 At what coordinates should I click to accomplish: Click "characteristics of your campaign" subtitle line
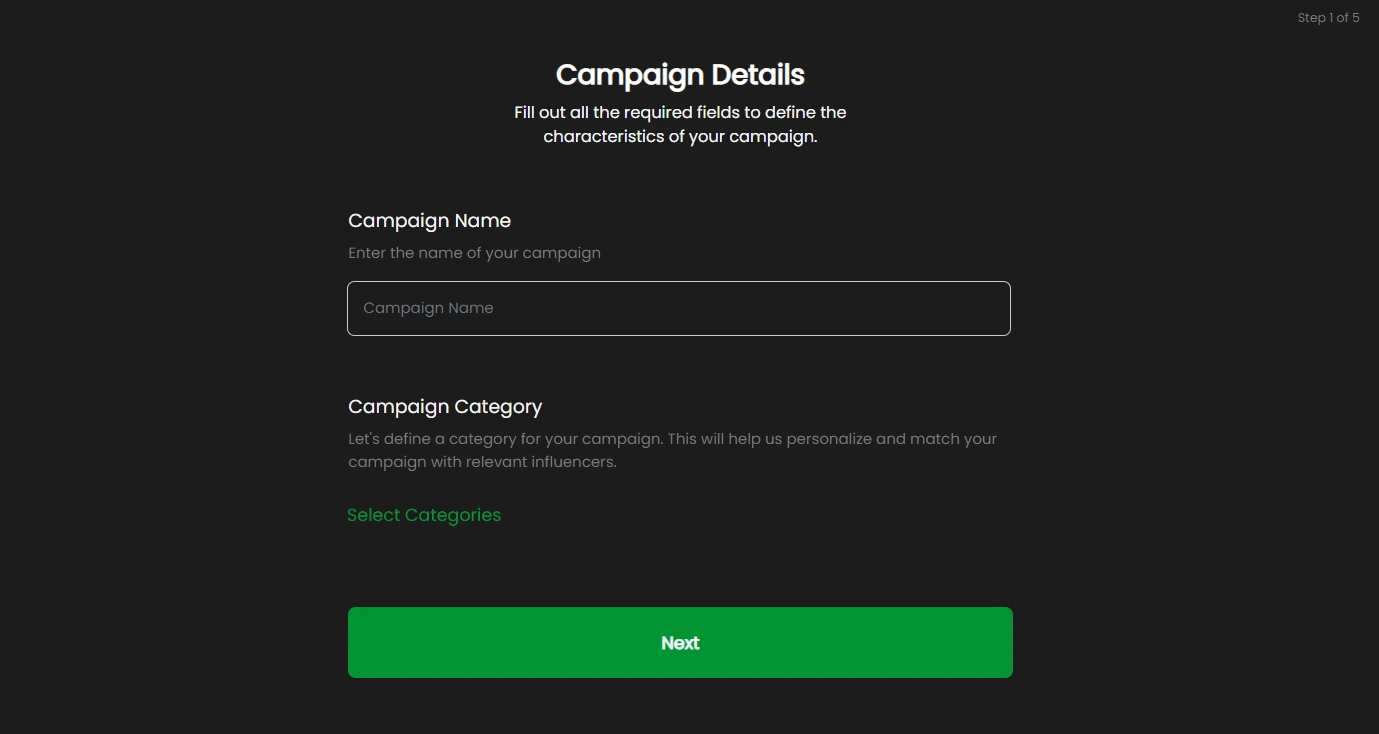[680, 136]
